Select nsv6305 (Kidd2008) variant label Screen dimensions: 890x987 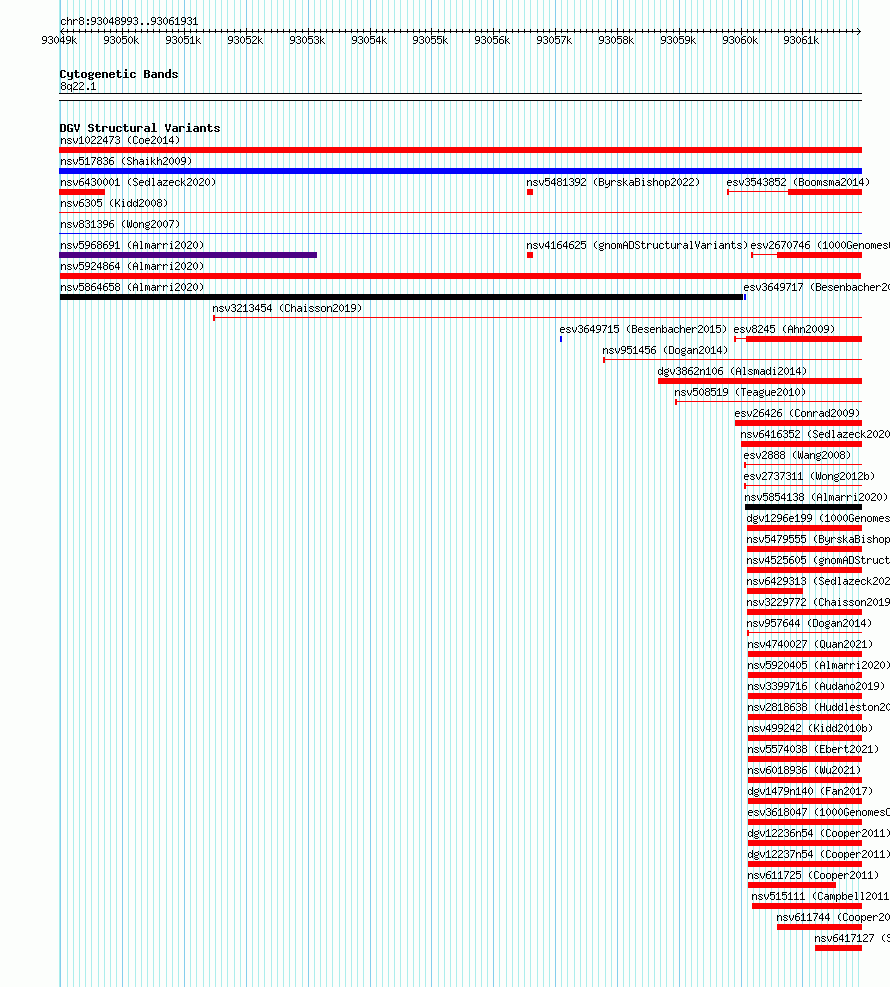pos(114,203)
